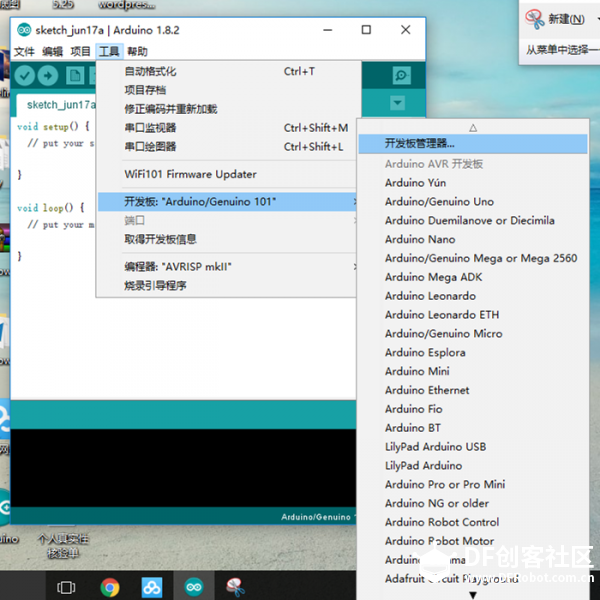Open Baidu cloud app in taskbar

[x=152, y=587]
